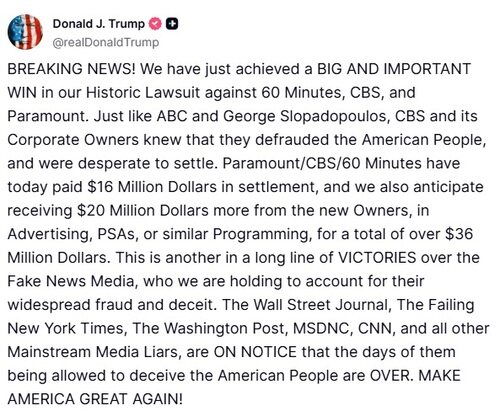This screenshot has height=411, width=500.
Task: Click the word Advertising in the post
Action: click(x=50, y=234)
